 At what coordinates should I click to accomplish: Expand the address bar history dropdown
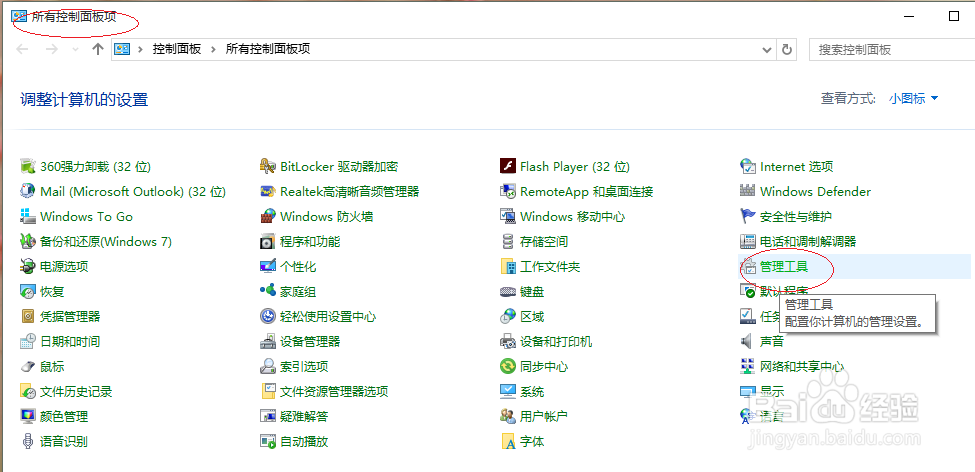[767, 50]
